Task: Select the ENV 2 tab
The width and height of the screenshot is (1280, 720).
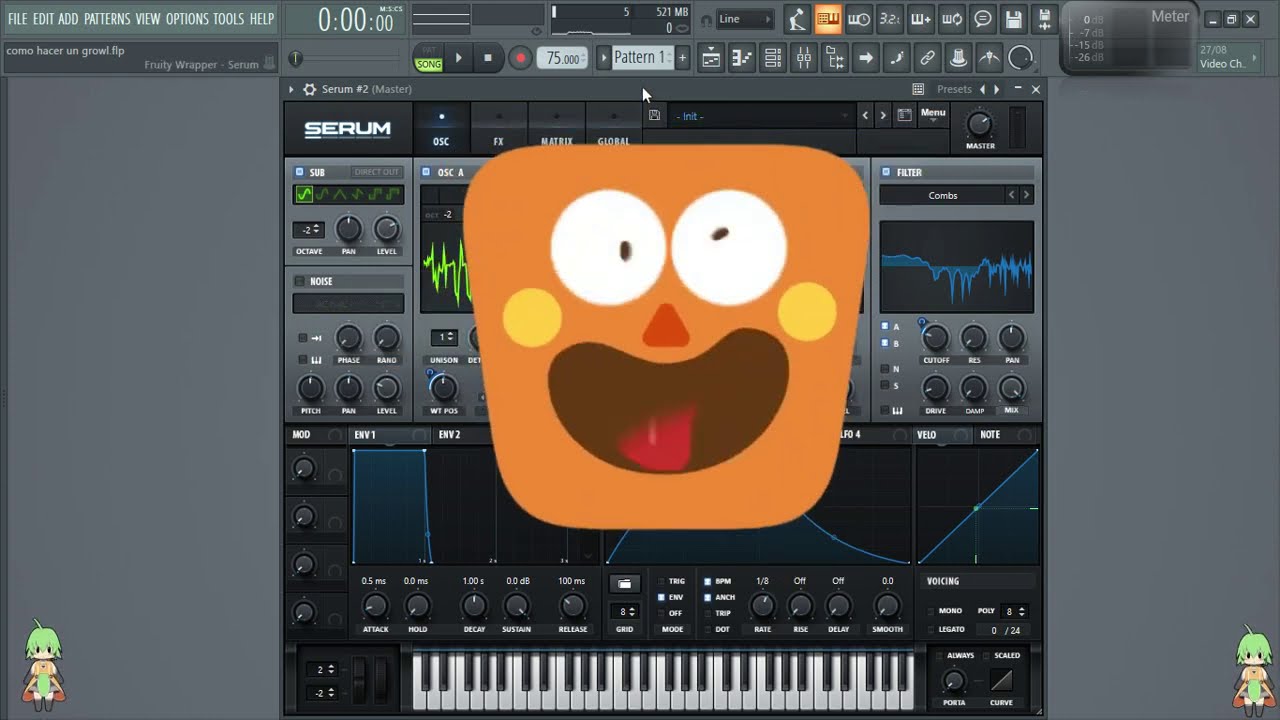Action: (450, 435)
